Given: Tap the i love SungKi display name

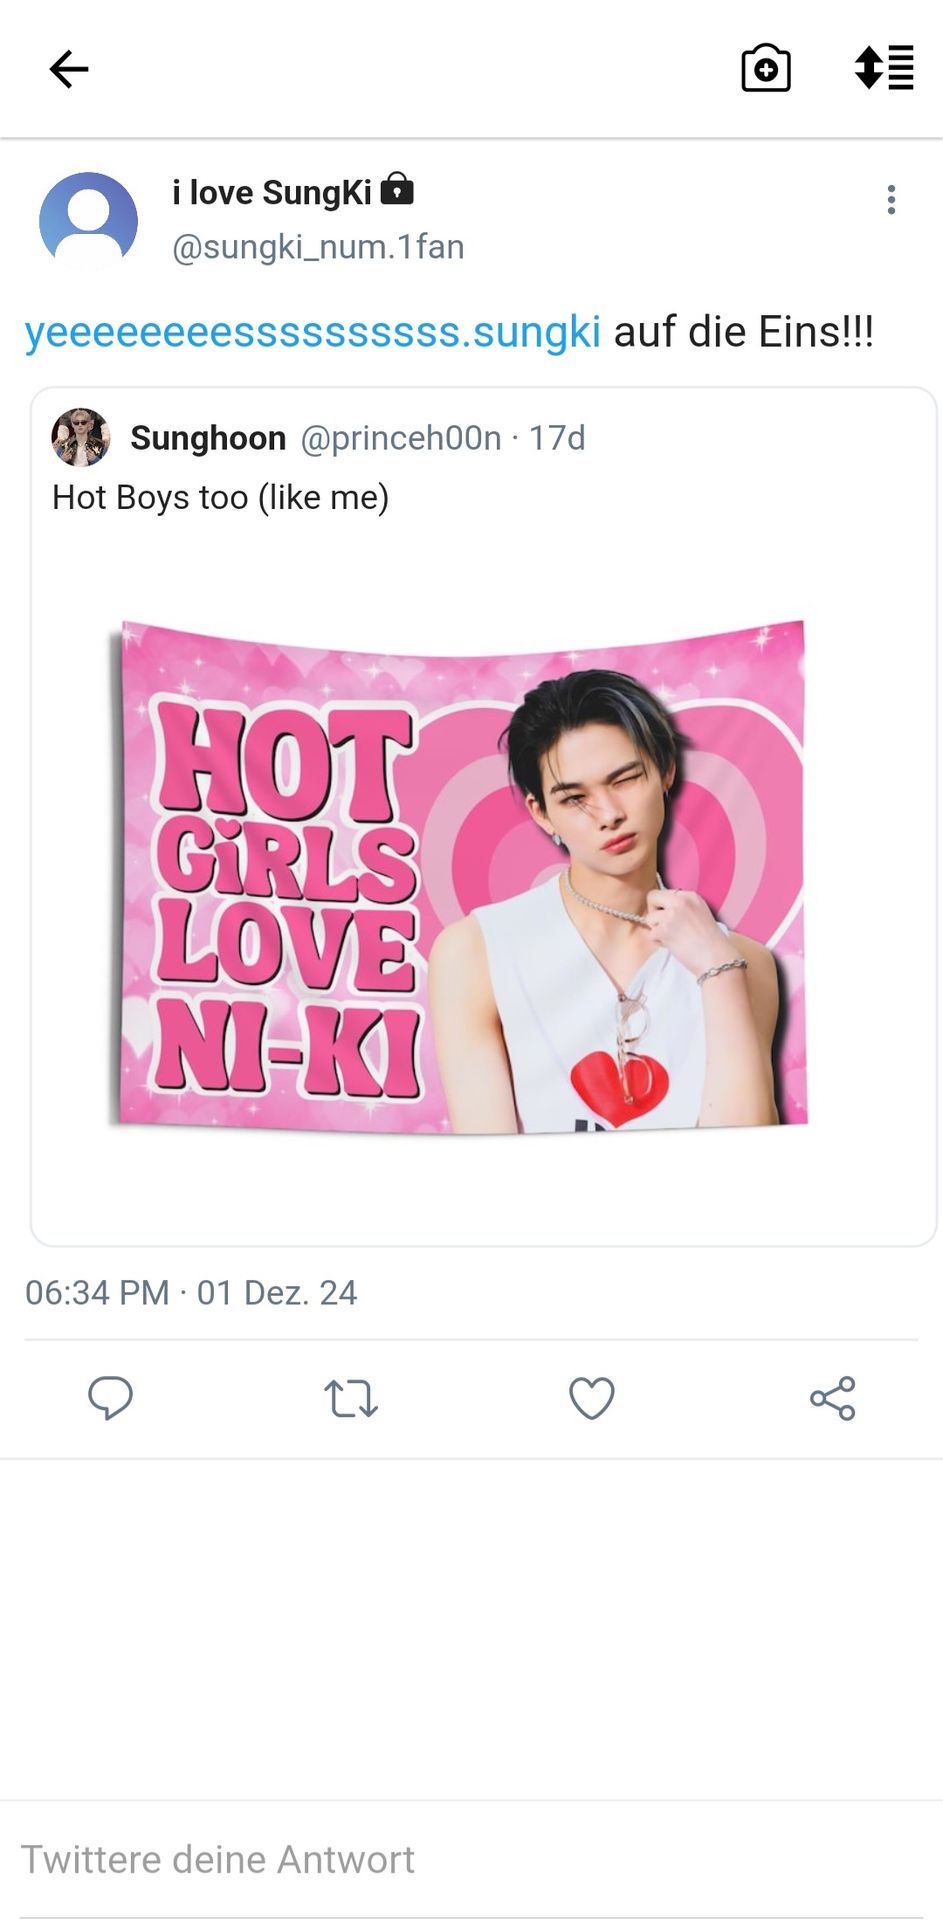Looking at the screenshot, I should [x=272, y=192].
